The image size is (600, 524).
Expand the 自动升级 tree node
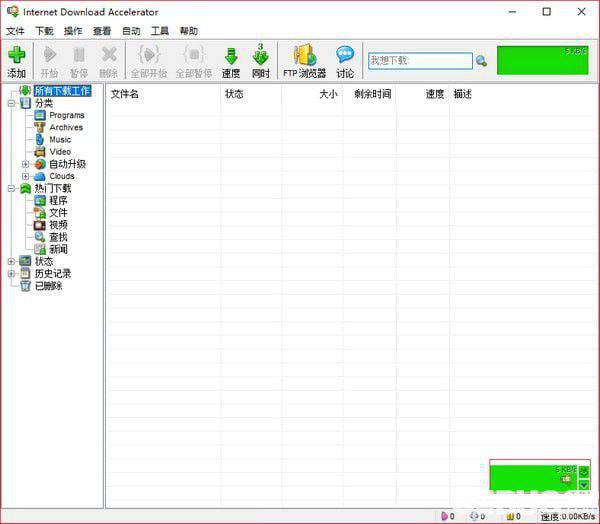(x=25, y=164)
